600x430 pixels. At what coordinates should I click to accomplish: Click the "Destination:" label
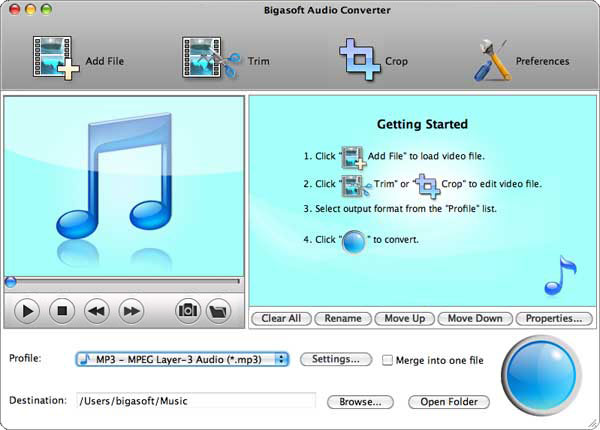[x=38, y=400]
